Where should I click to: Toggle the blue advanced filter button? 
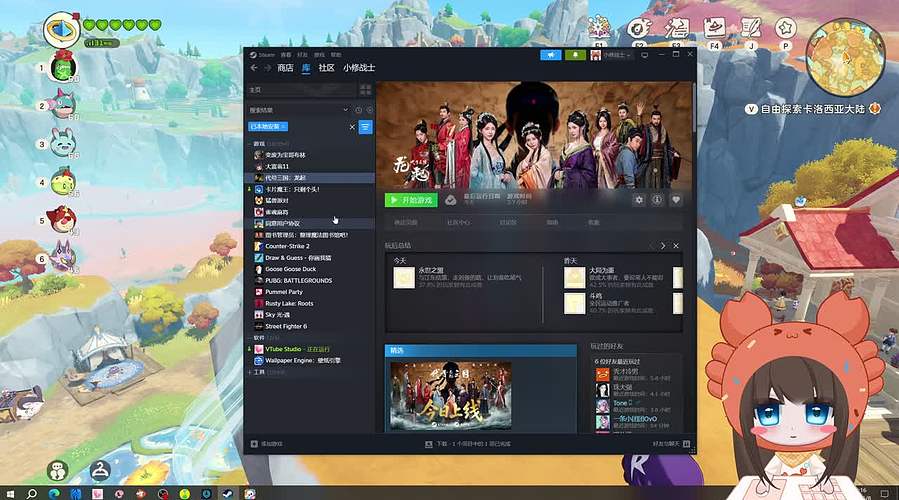pyautogui.click(x=365, y=127)
